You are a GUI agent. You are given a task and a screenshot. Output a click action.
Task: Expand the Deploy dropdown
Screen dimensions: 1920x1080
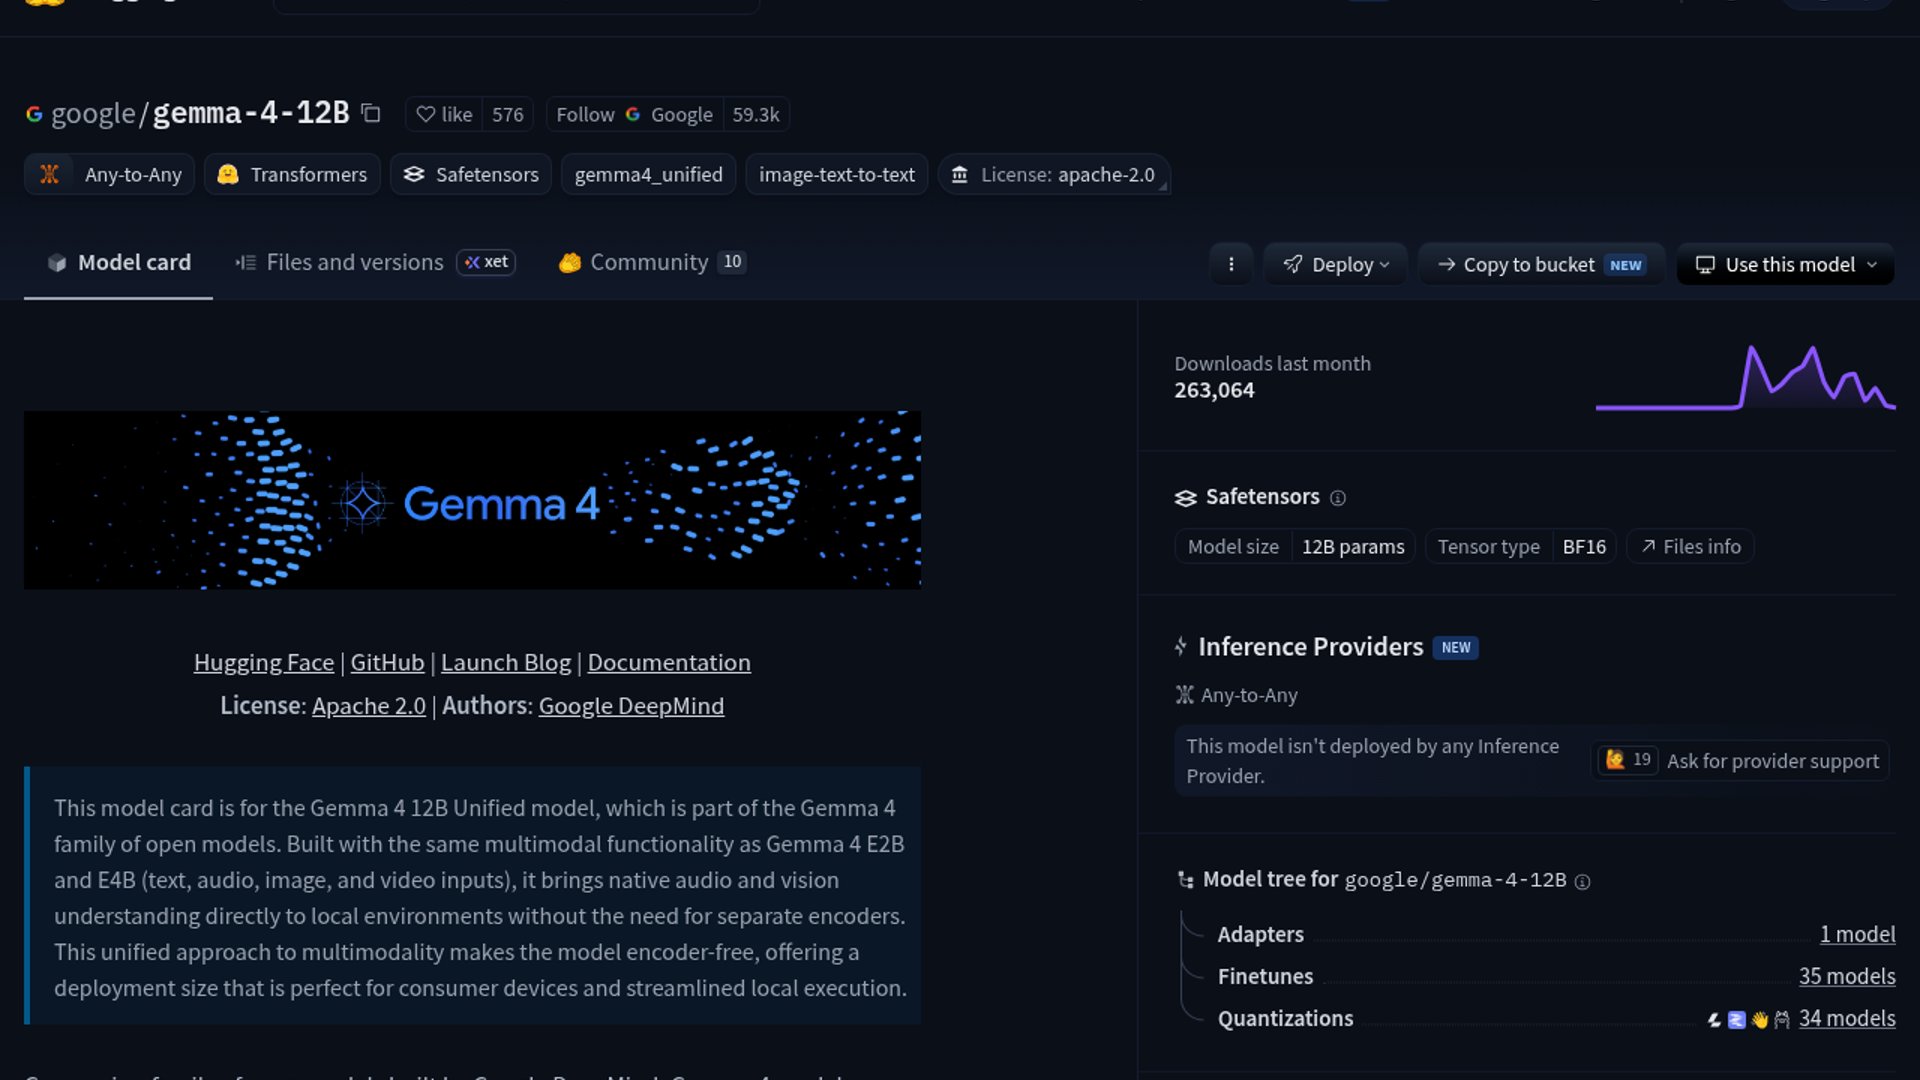click(x=1336, y=265)
